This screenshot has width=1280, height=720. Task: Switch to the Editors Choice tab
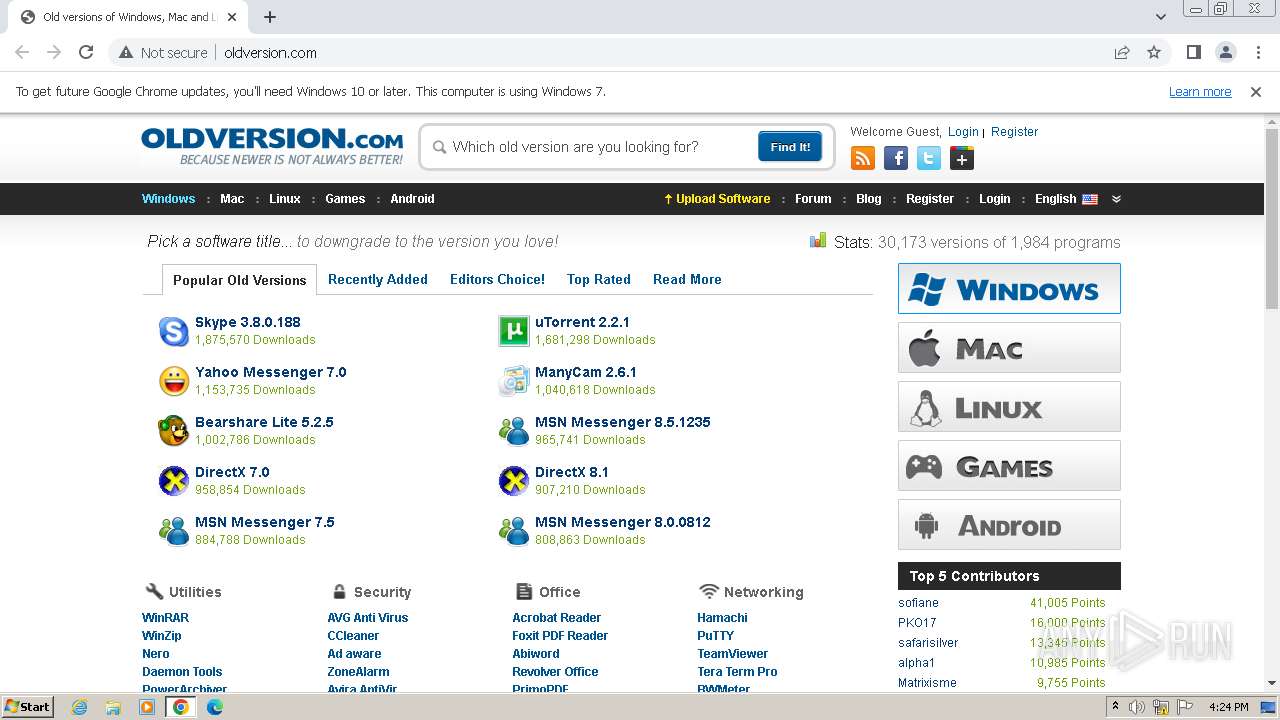497,279
